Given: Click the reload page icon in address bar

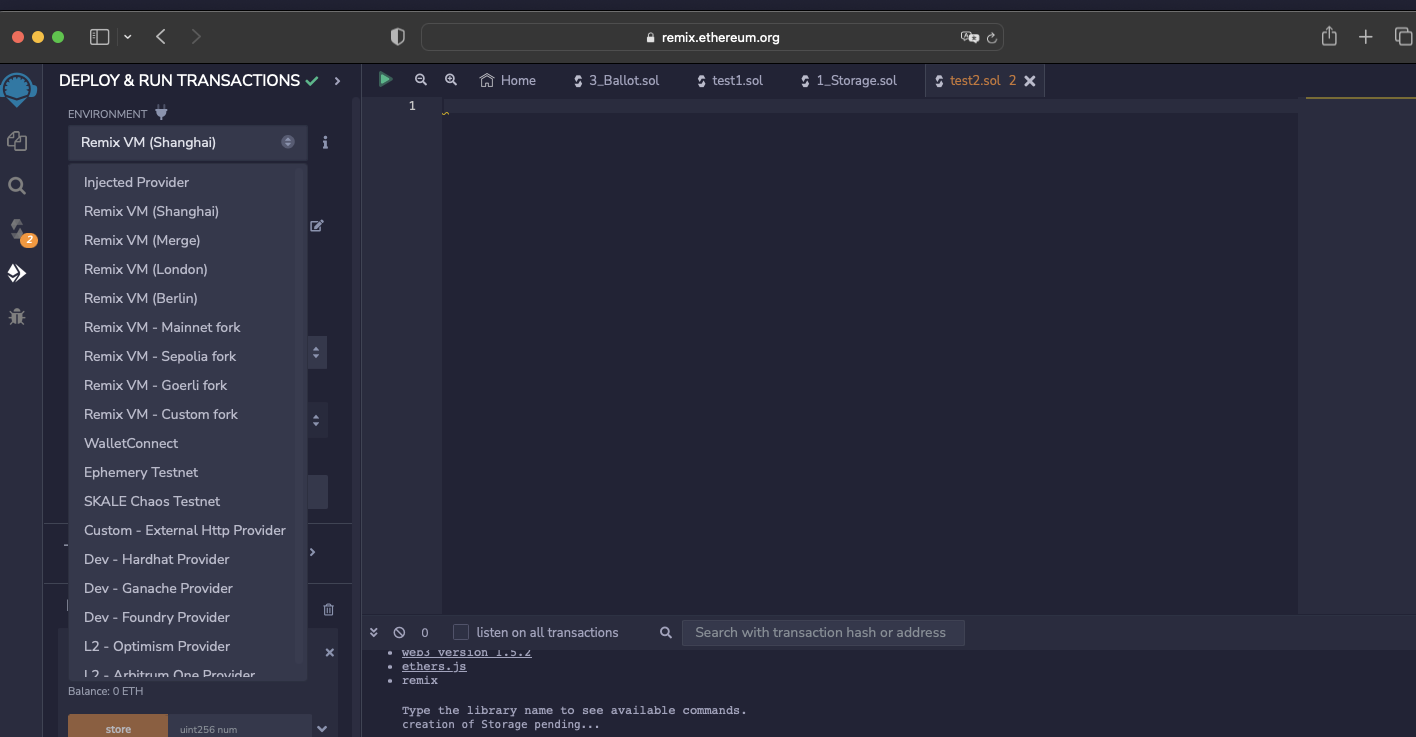Looking at the screenshot, I should pos(991,38).
